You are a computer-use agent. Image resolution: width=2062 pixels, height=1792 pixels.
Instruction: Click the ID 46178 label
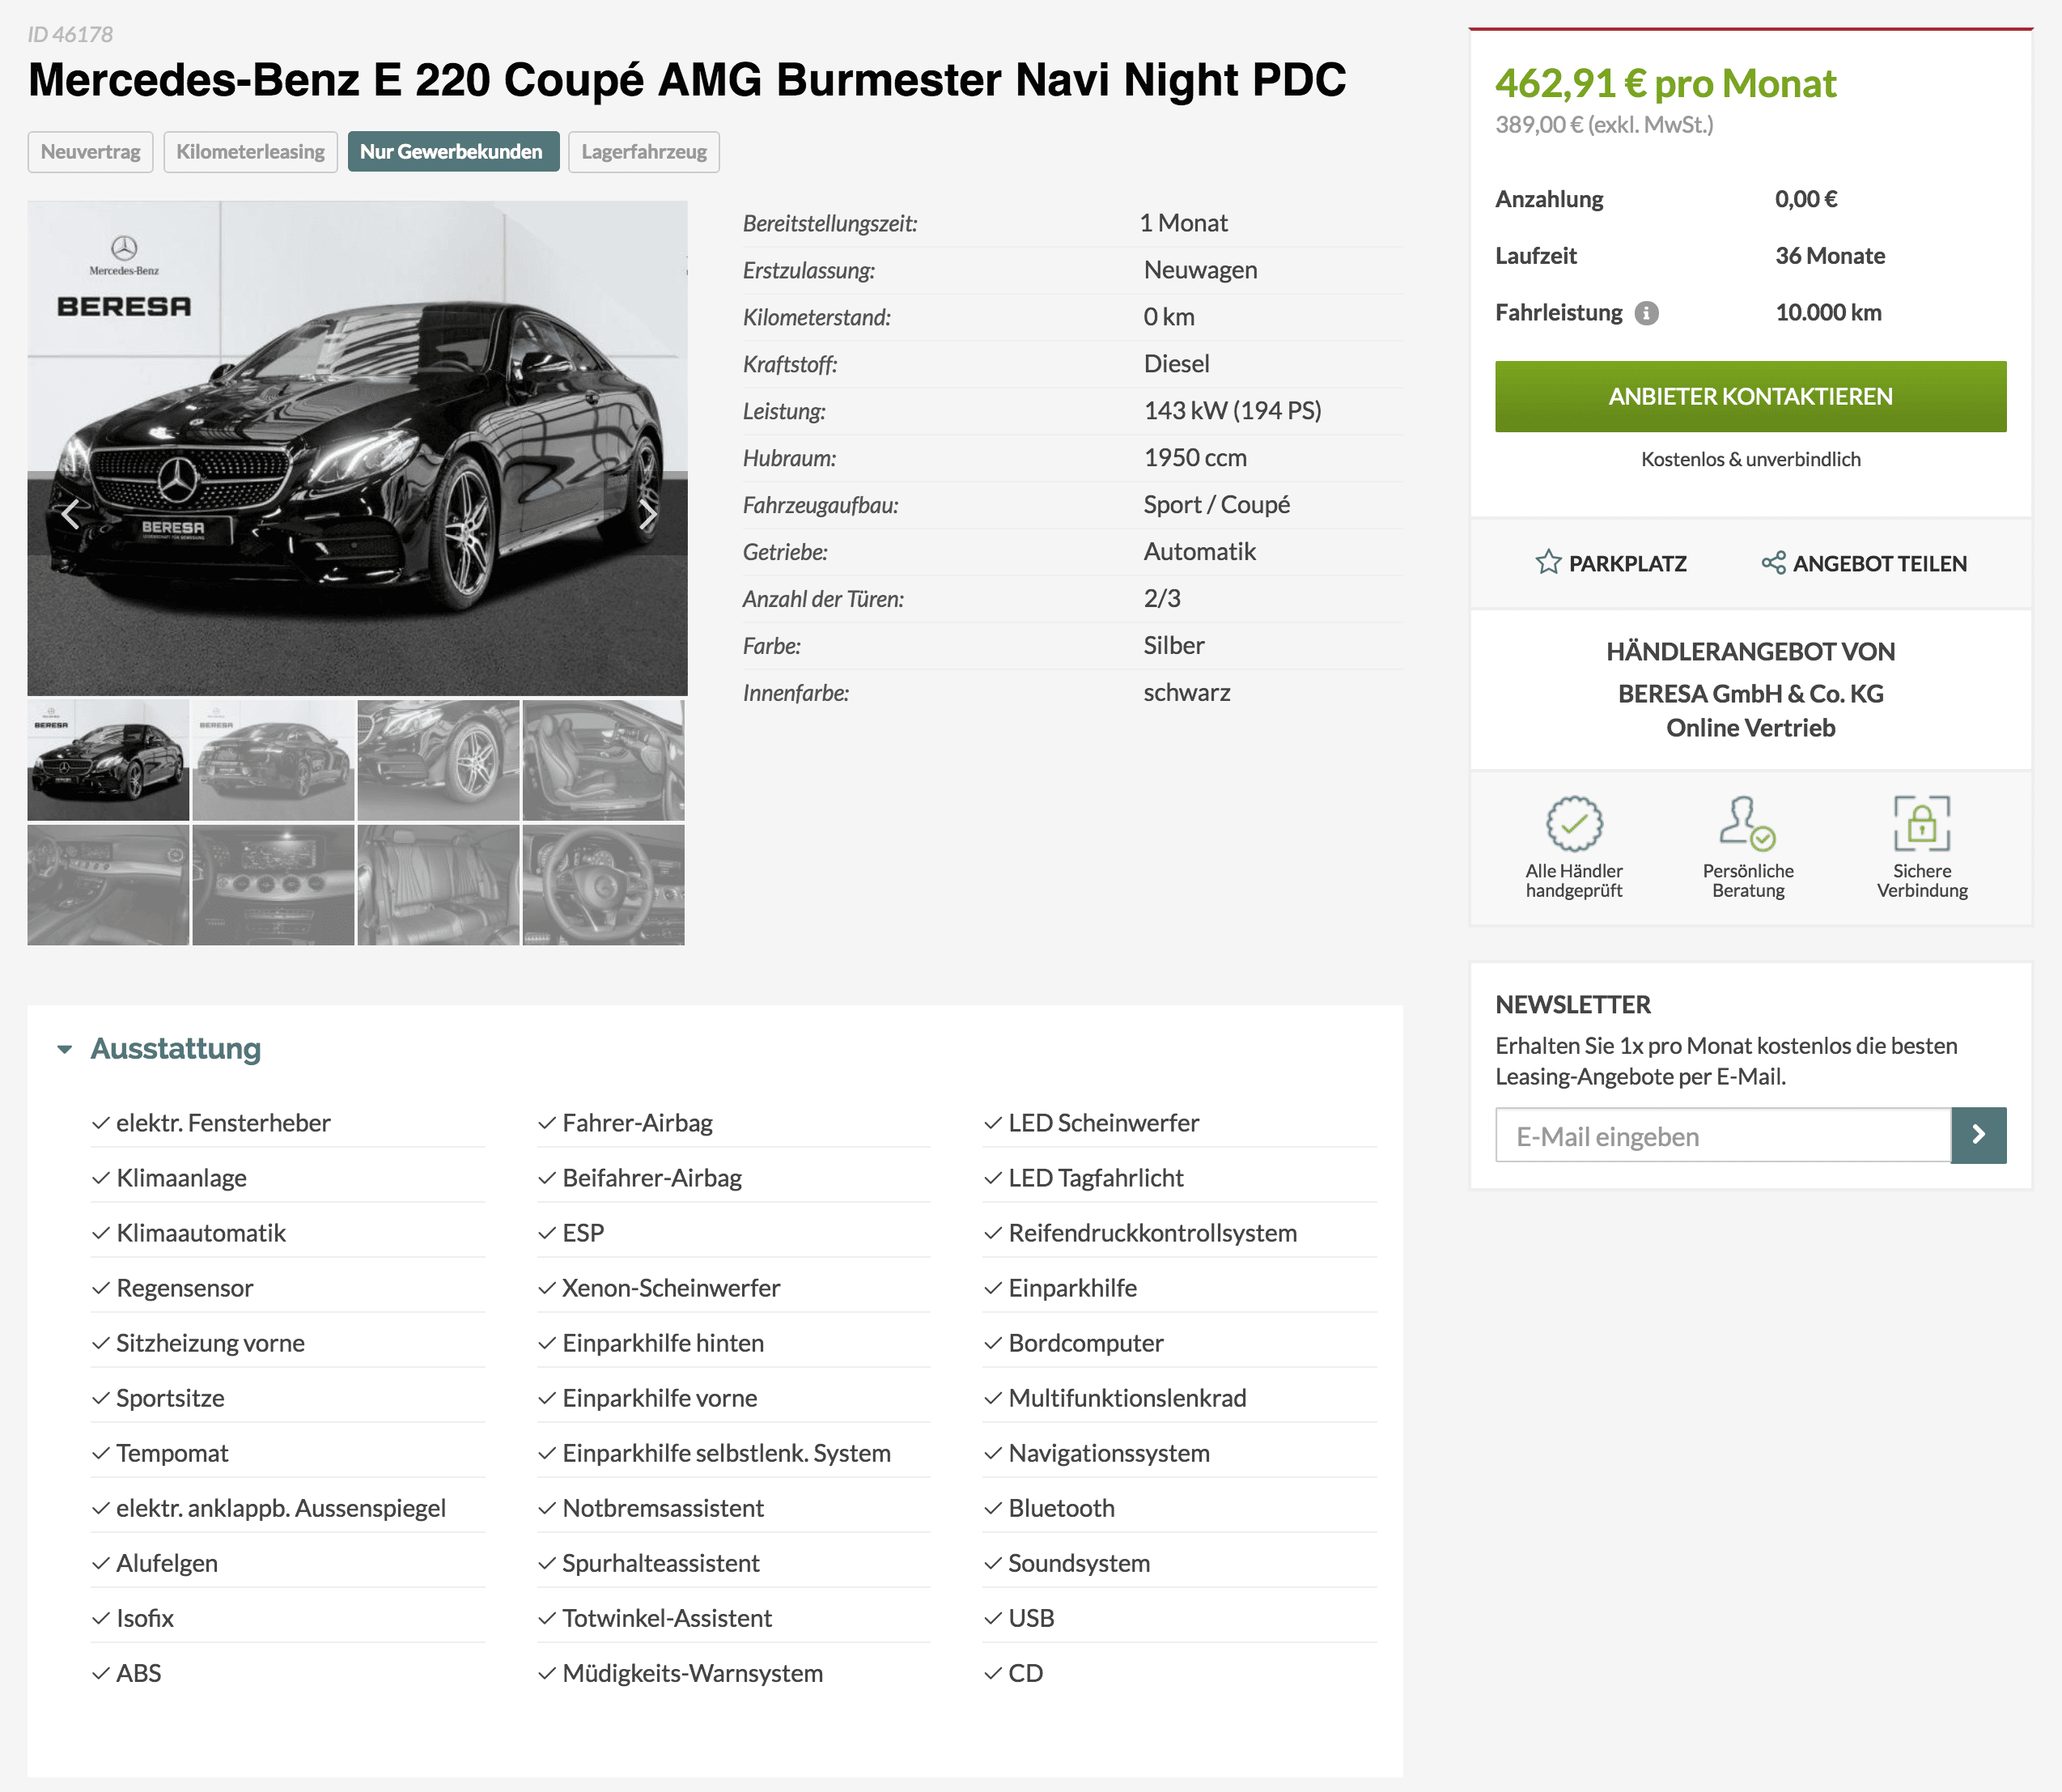point(70,34)
